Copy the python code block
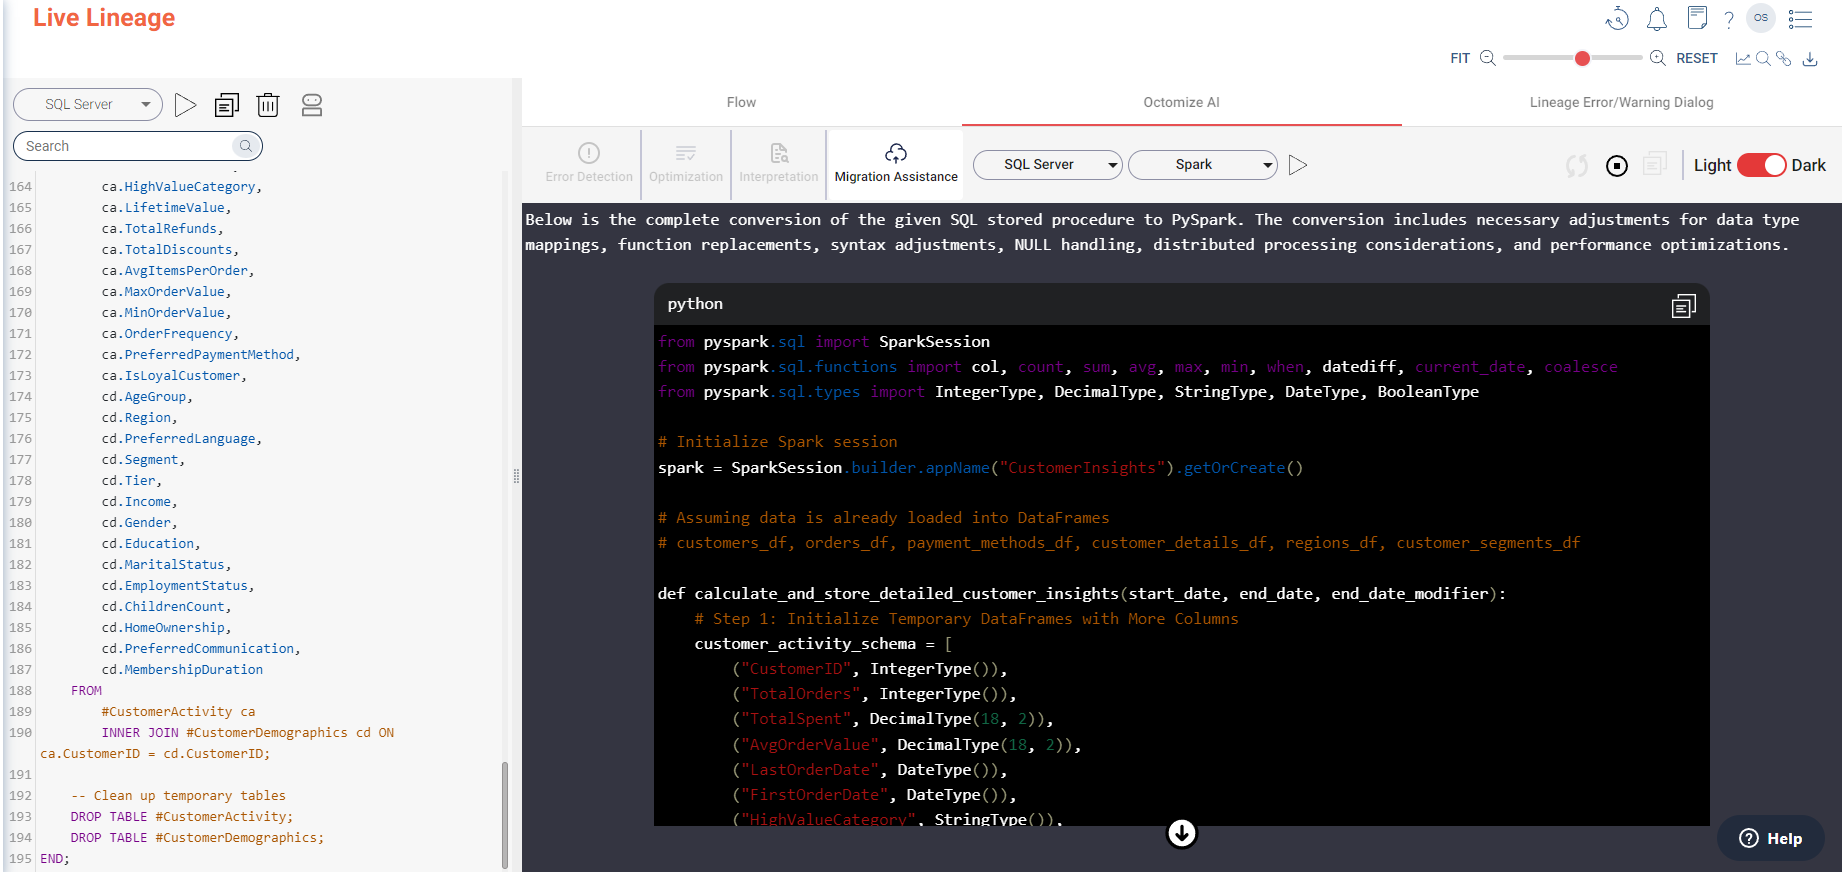The height and width of the screenshot is (872, 1845). tap(1684, 306)
